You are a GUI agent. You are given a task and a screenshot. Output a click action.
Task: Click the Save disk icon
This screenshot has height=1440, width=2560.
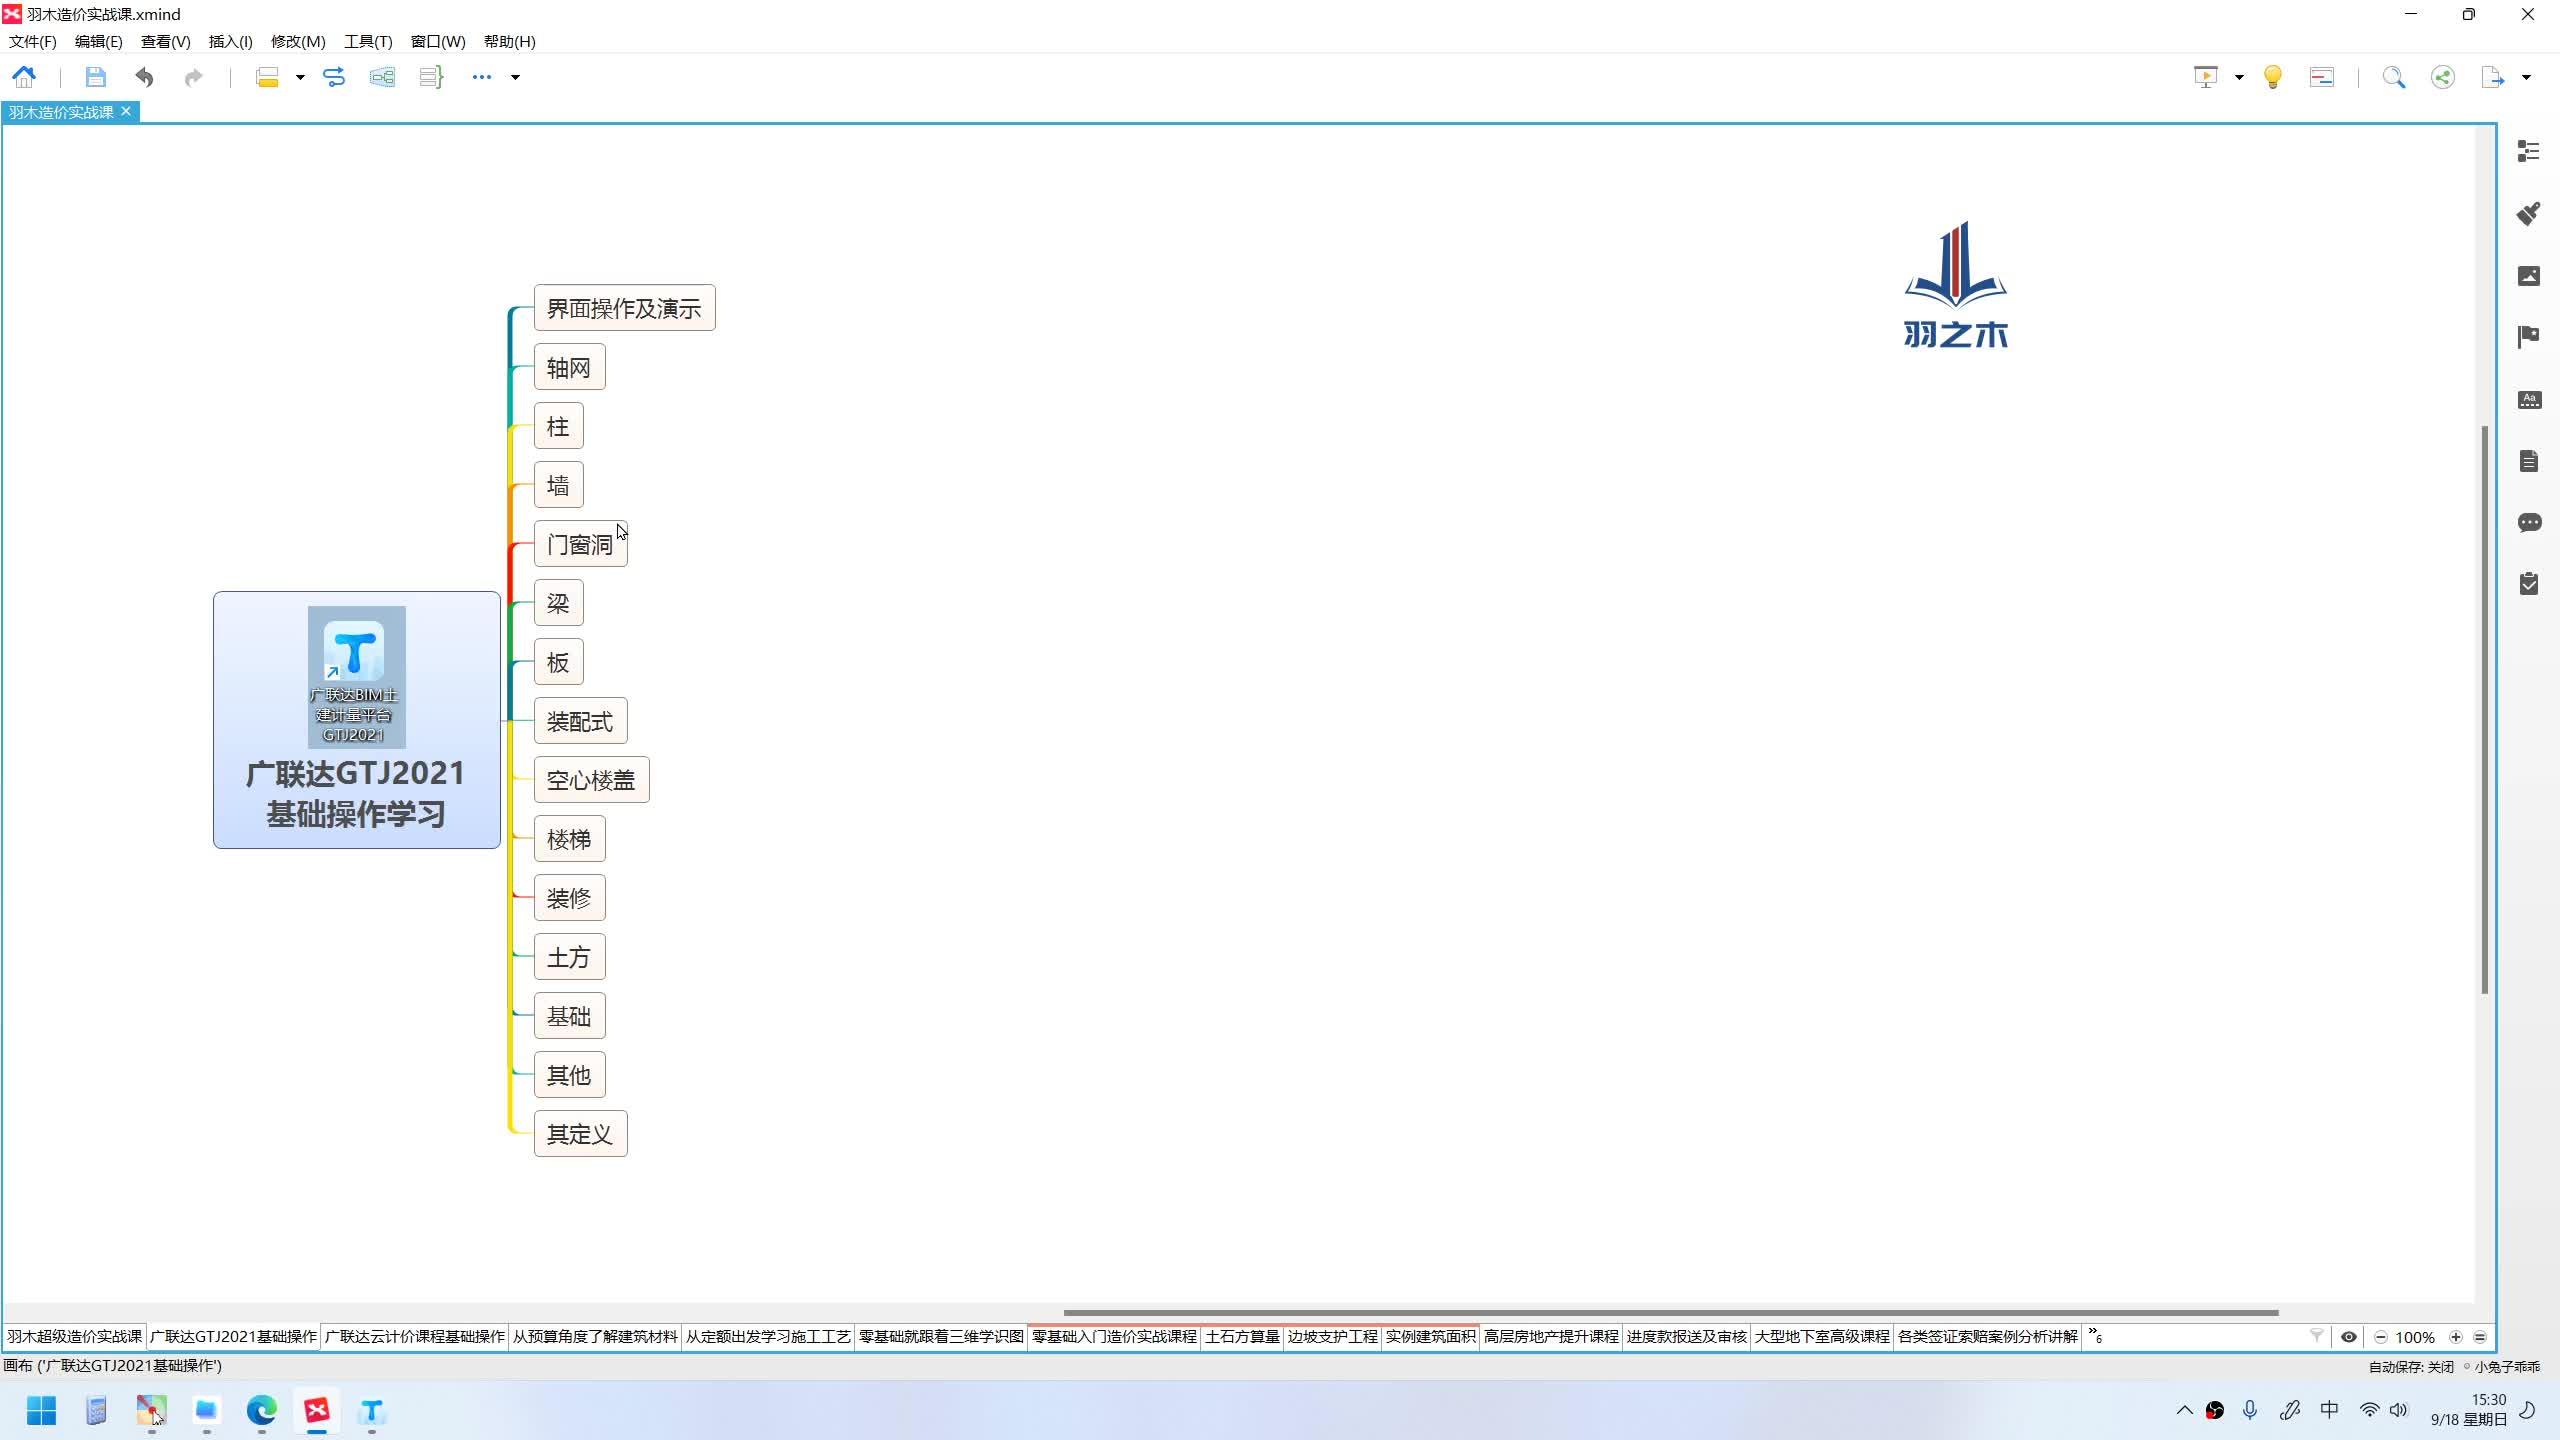point(95,77)
